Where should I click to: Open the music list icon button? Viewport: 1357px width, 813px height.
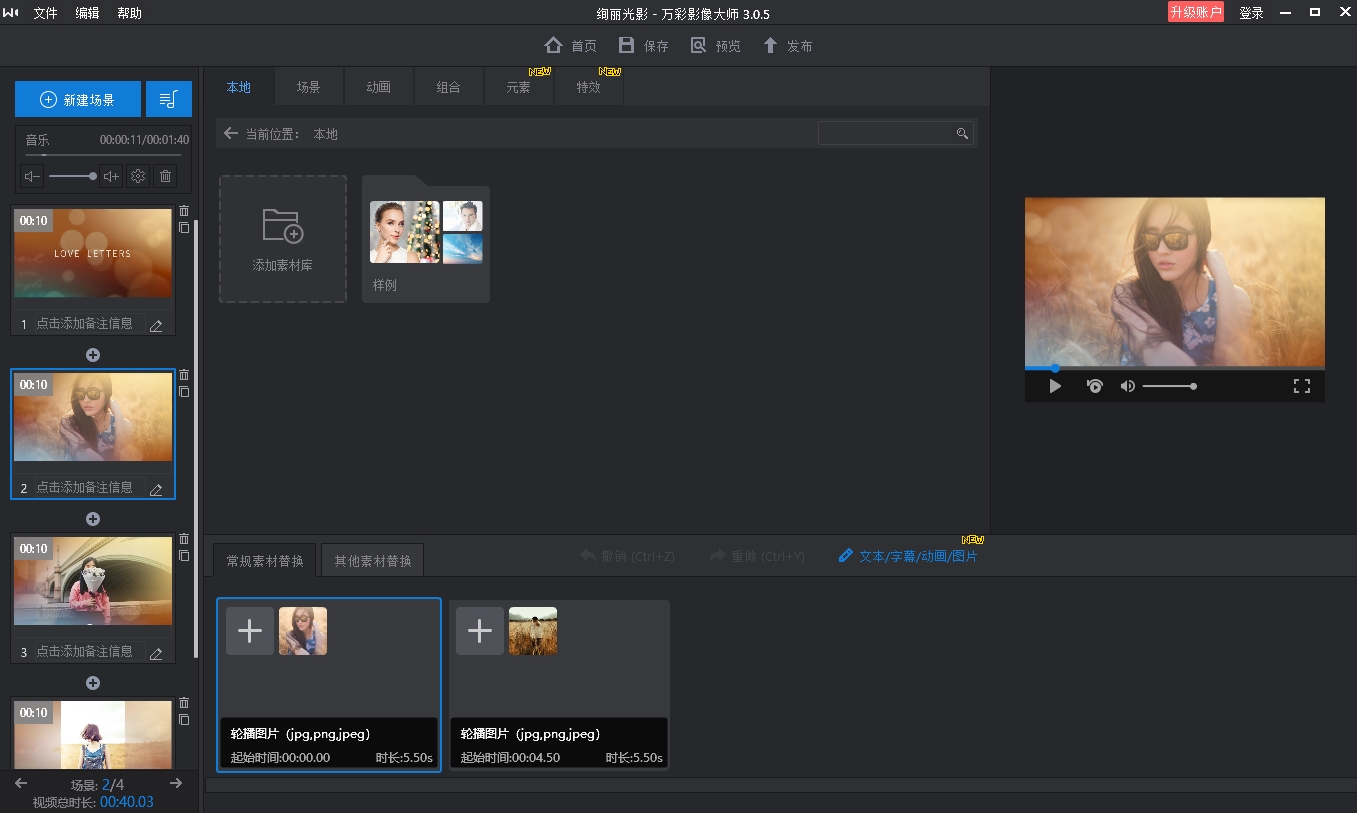coord(168,99)
